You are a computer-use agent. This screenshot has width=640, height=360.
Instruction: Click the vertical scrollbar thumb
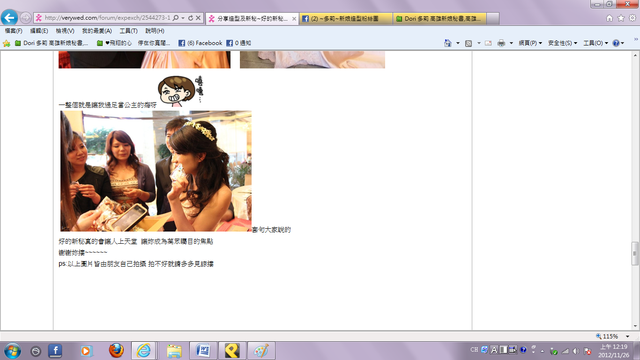pos(635,253)
